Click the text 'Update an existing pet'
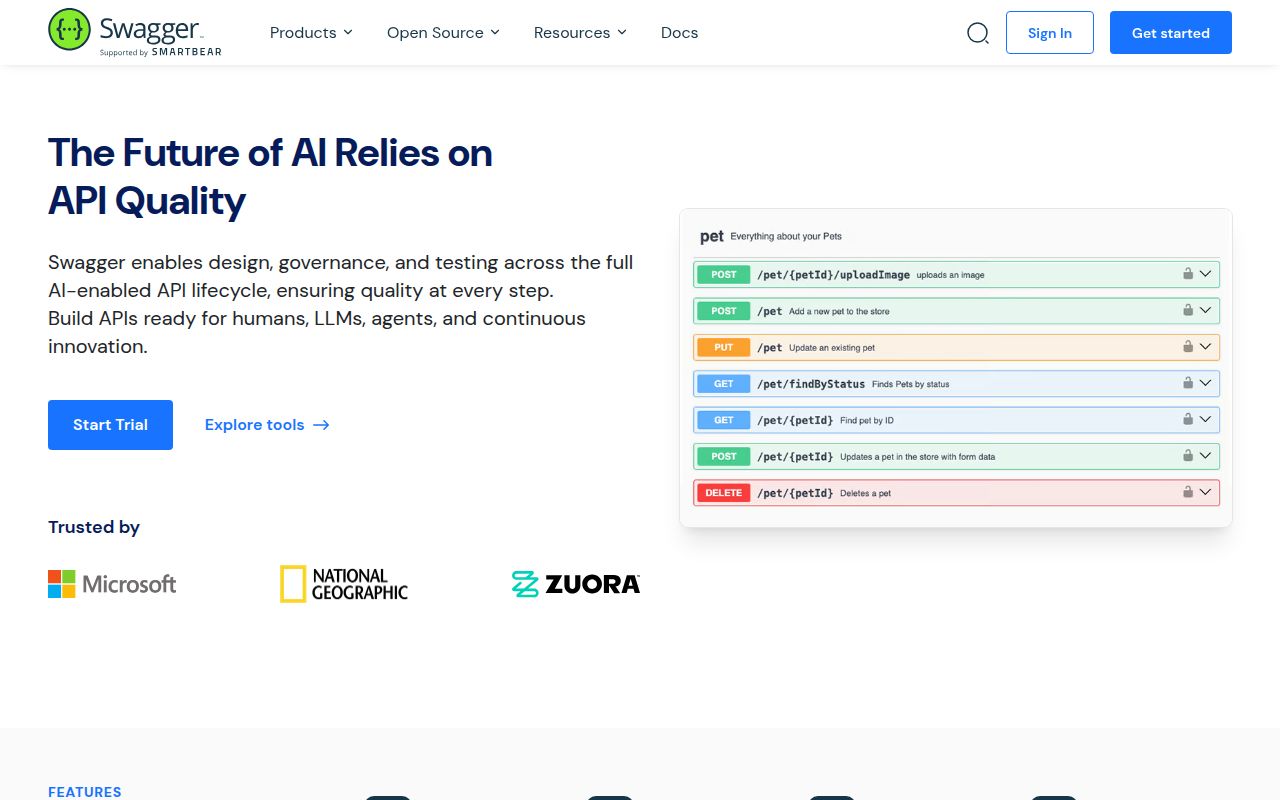Image resolution: width=1280 pixels, height=800 pixels. [832, 348]
